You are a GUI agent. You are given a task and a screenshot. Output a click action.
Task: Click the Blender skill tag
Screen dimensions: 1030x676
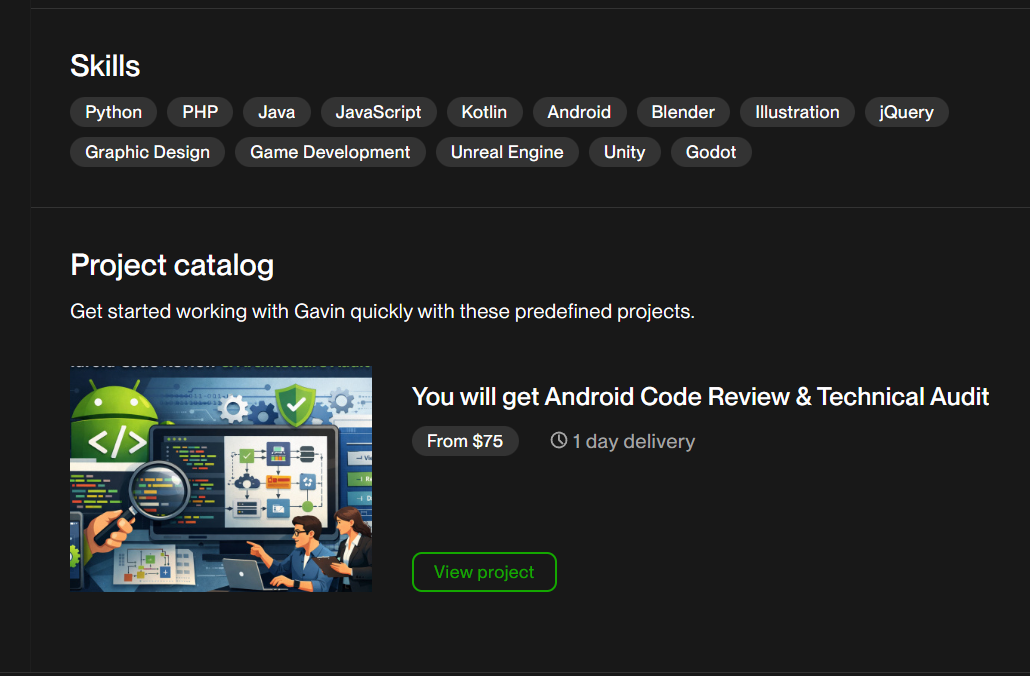pyautogui.click(x=683, y=112)
